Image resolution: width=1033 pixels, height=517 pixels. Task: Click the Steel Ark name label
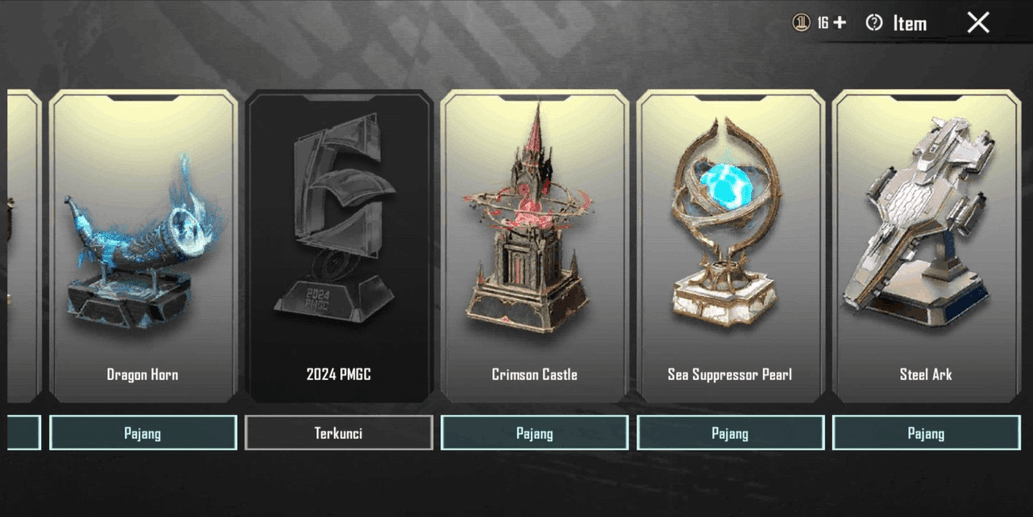(926, 374)
